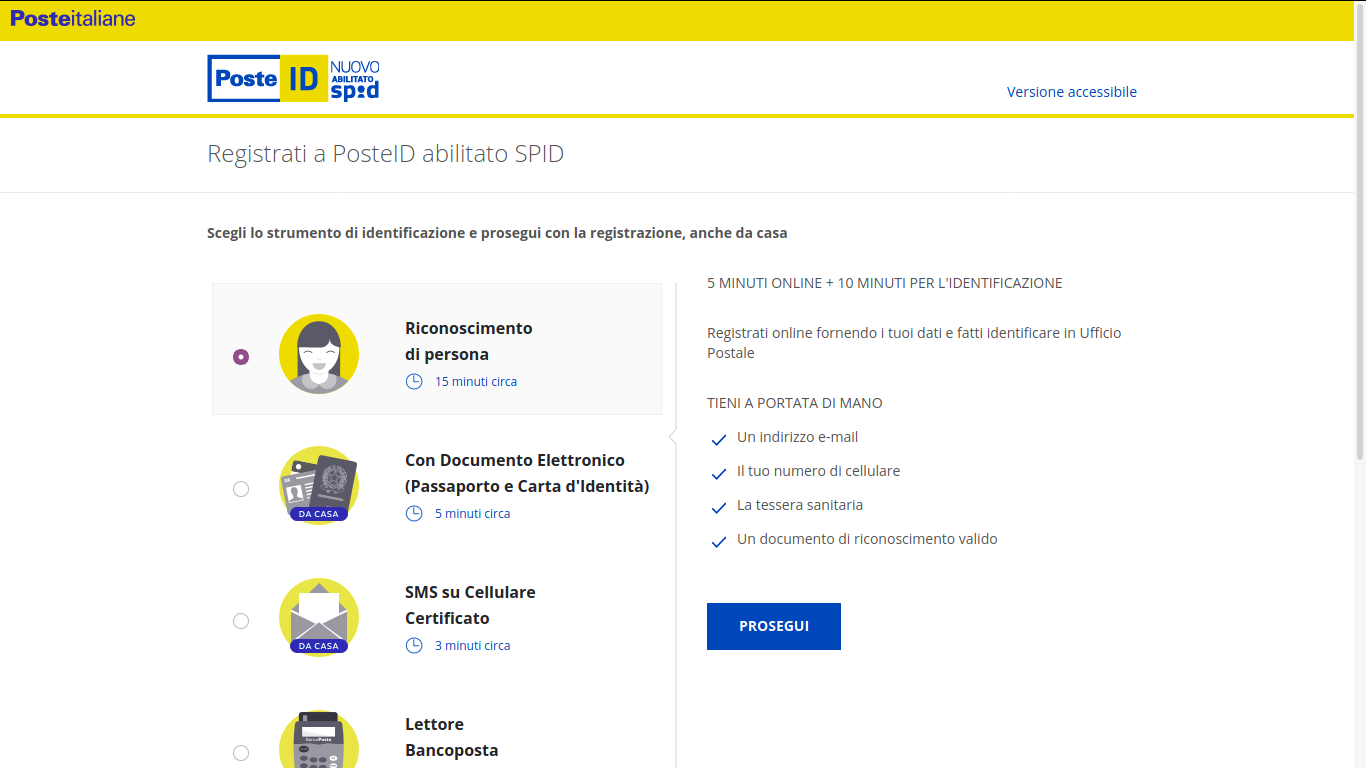Click the passport and ID card icon
The height and width of the screenshot is (768, 1366).
tap(319, 485)
